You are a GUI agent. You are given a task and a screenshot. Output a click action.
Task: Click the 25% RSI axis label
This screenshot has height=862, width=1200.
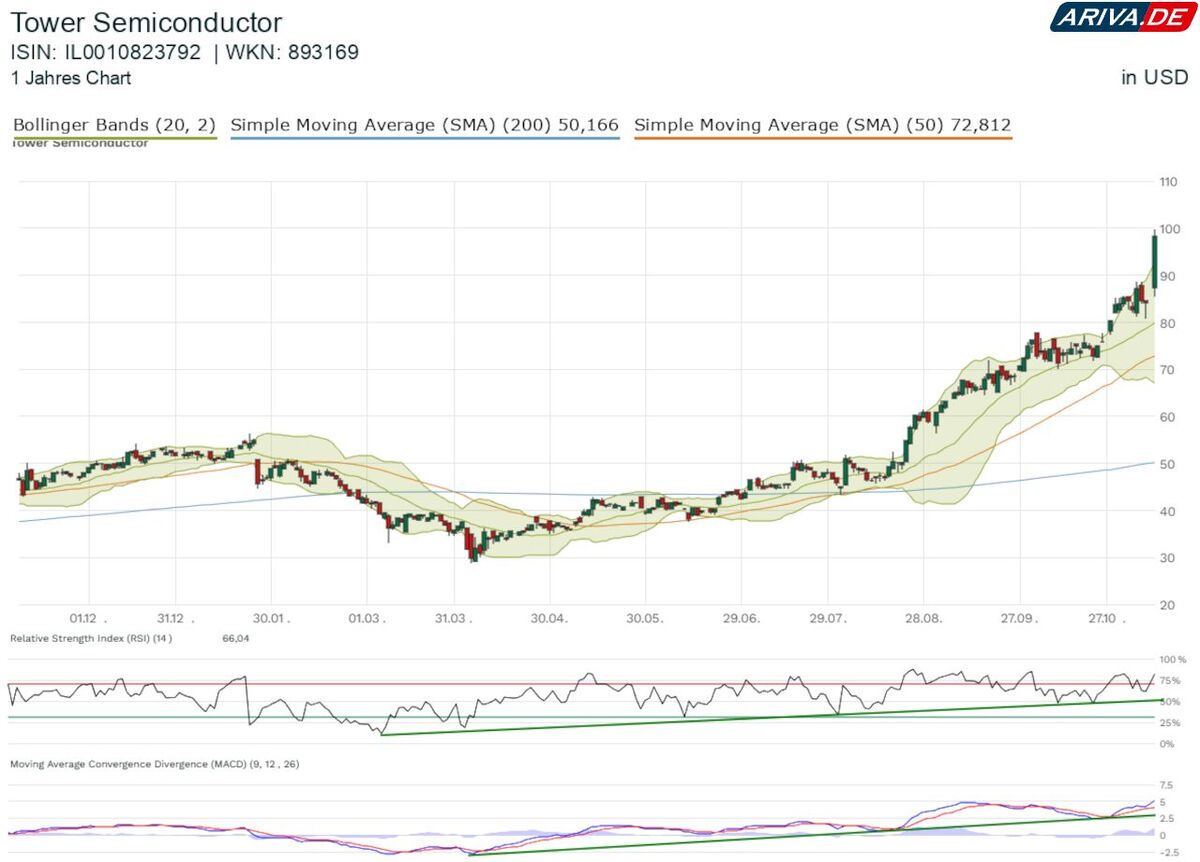click(x=1172, y=723)
